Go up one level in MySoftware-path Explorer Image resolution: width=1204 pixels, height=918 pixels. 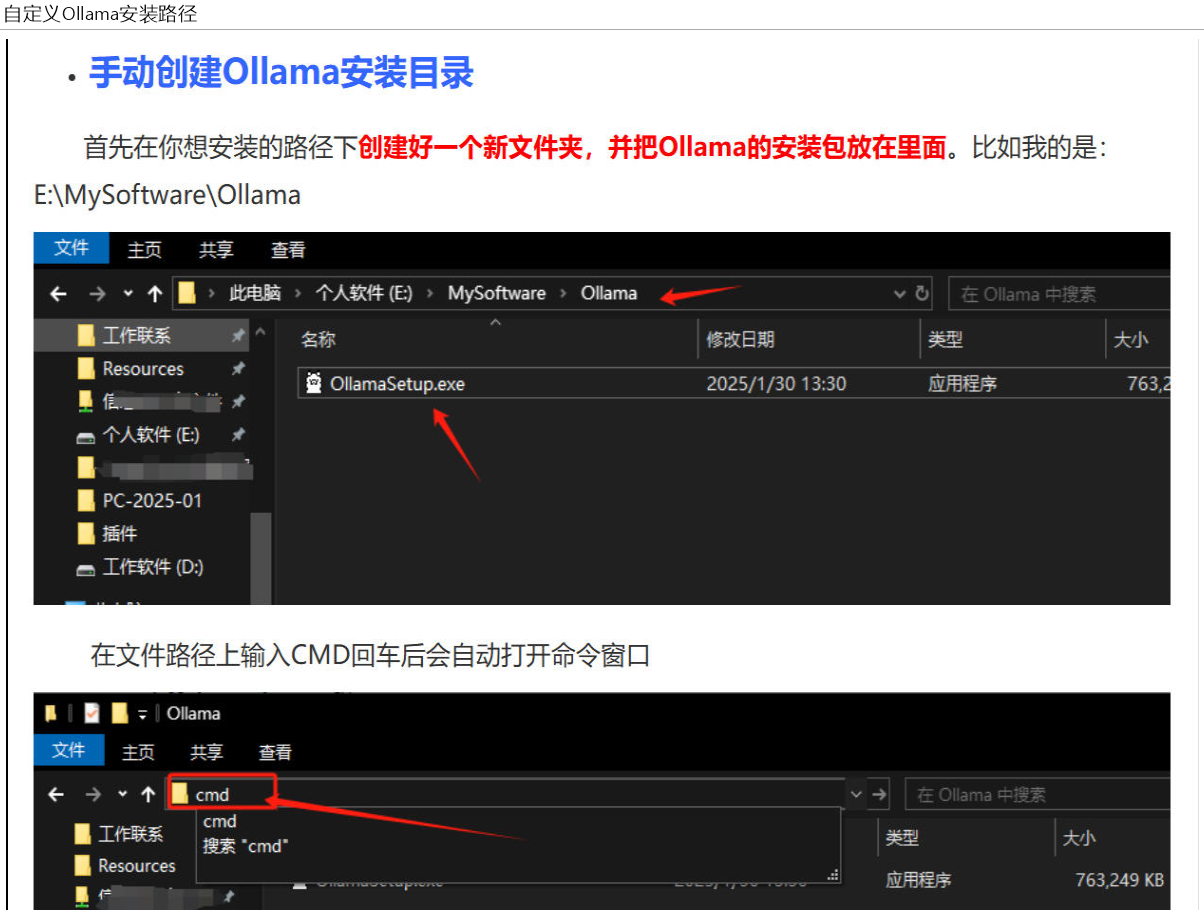click(x=154, y=294)
